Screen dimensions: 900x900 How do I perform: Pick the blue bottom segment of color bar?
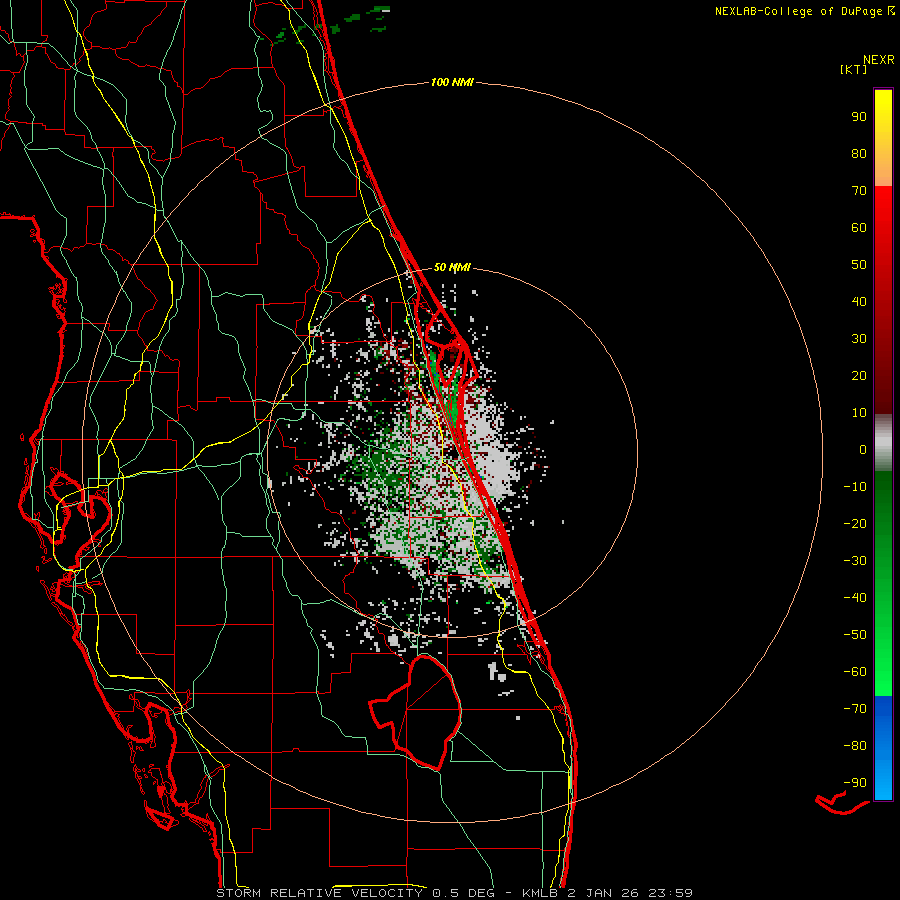(883, 748)
